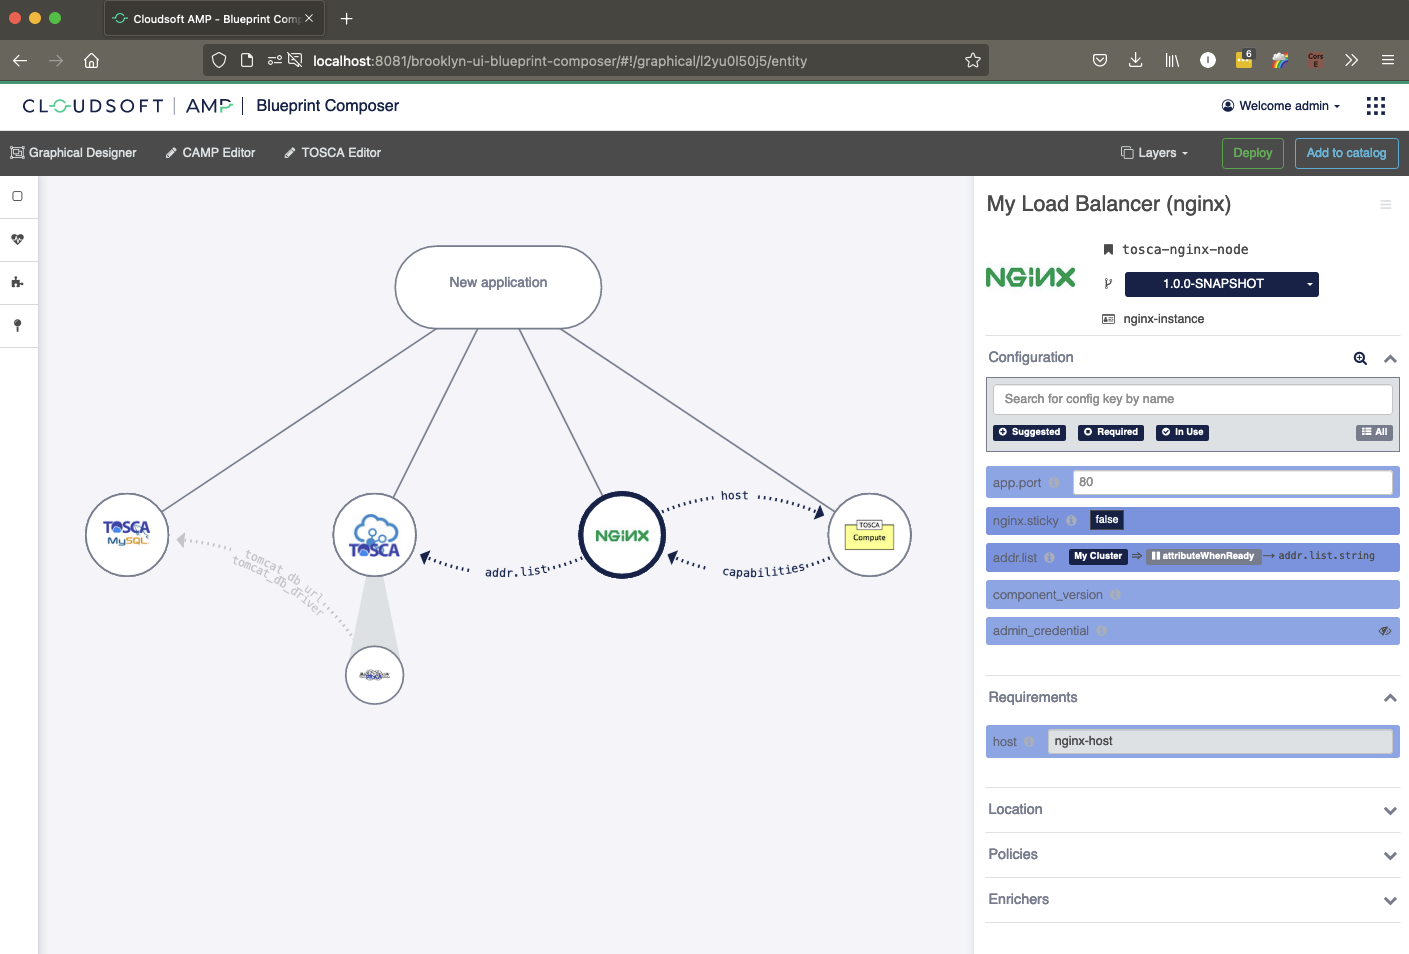Switch to the TOSCA Editor tab
This screenshot has width=1409, height=954.
tap(332, 153)
